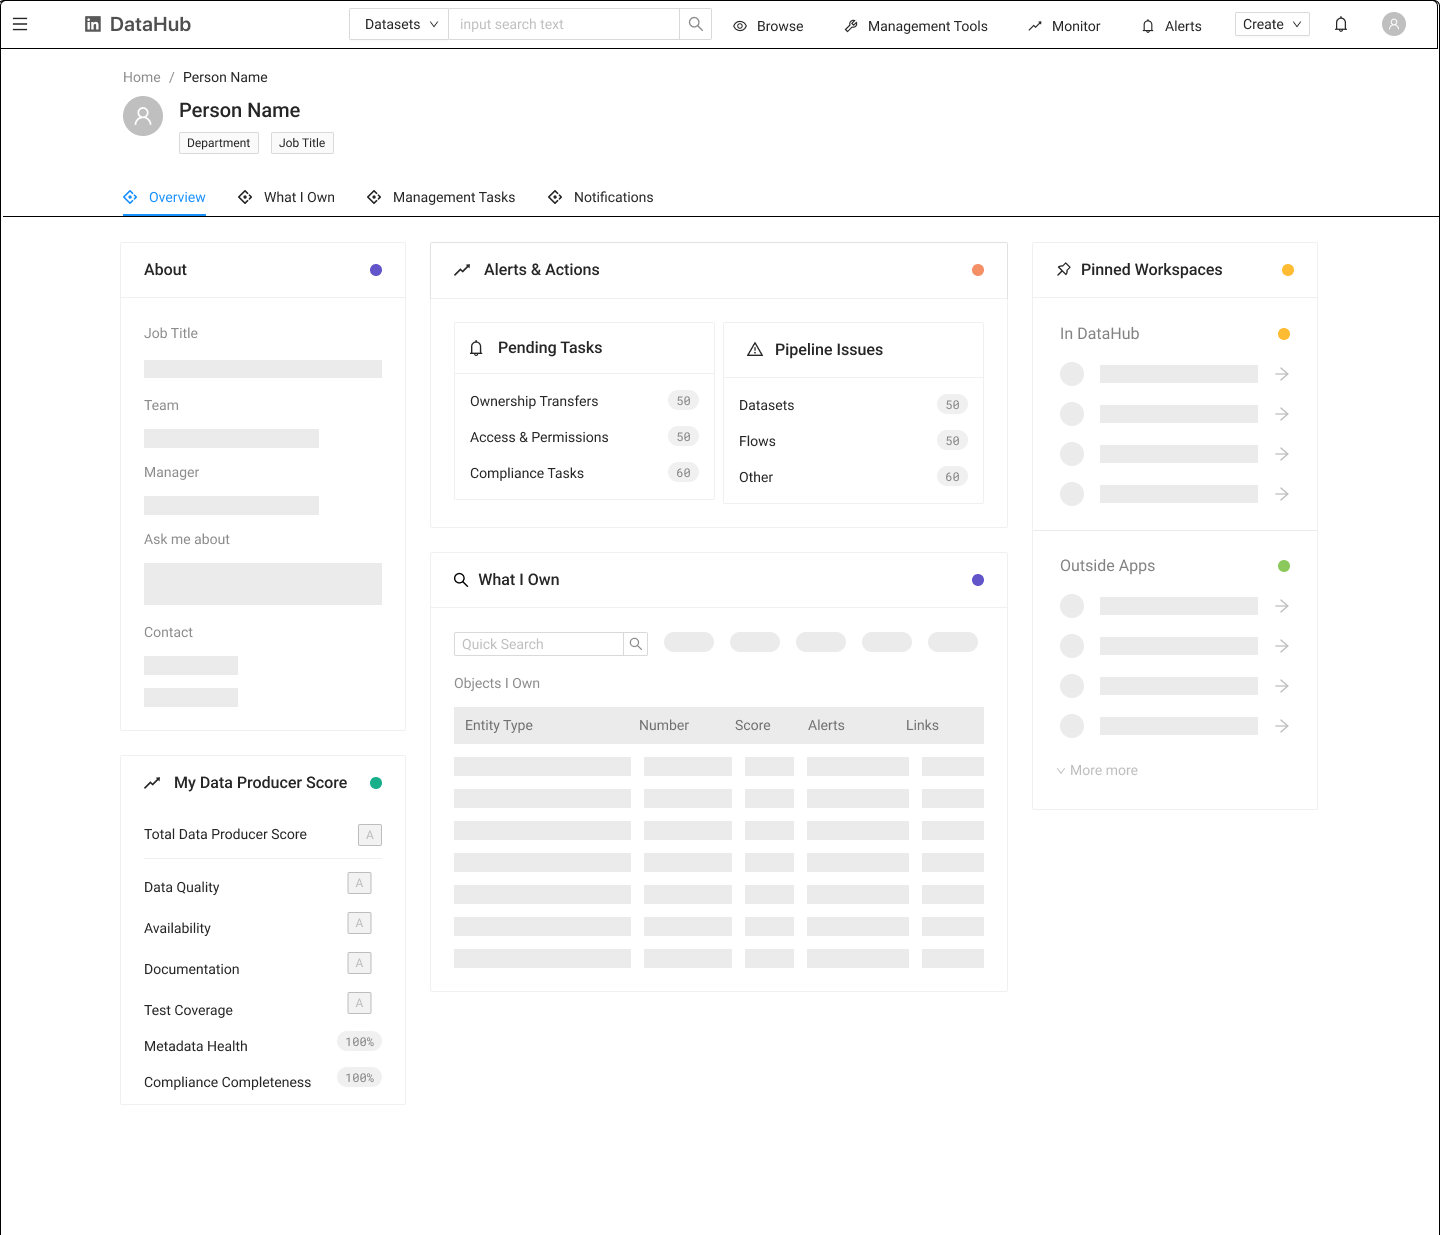The width and height of the screenshot is (1440, 1235).
Task: Click the Department tag
Action: [219, 143]
